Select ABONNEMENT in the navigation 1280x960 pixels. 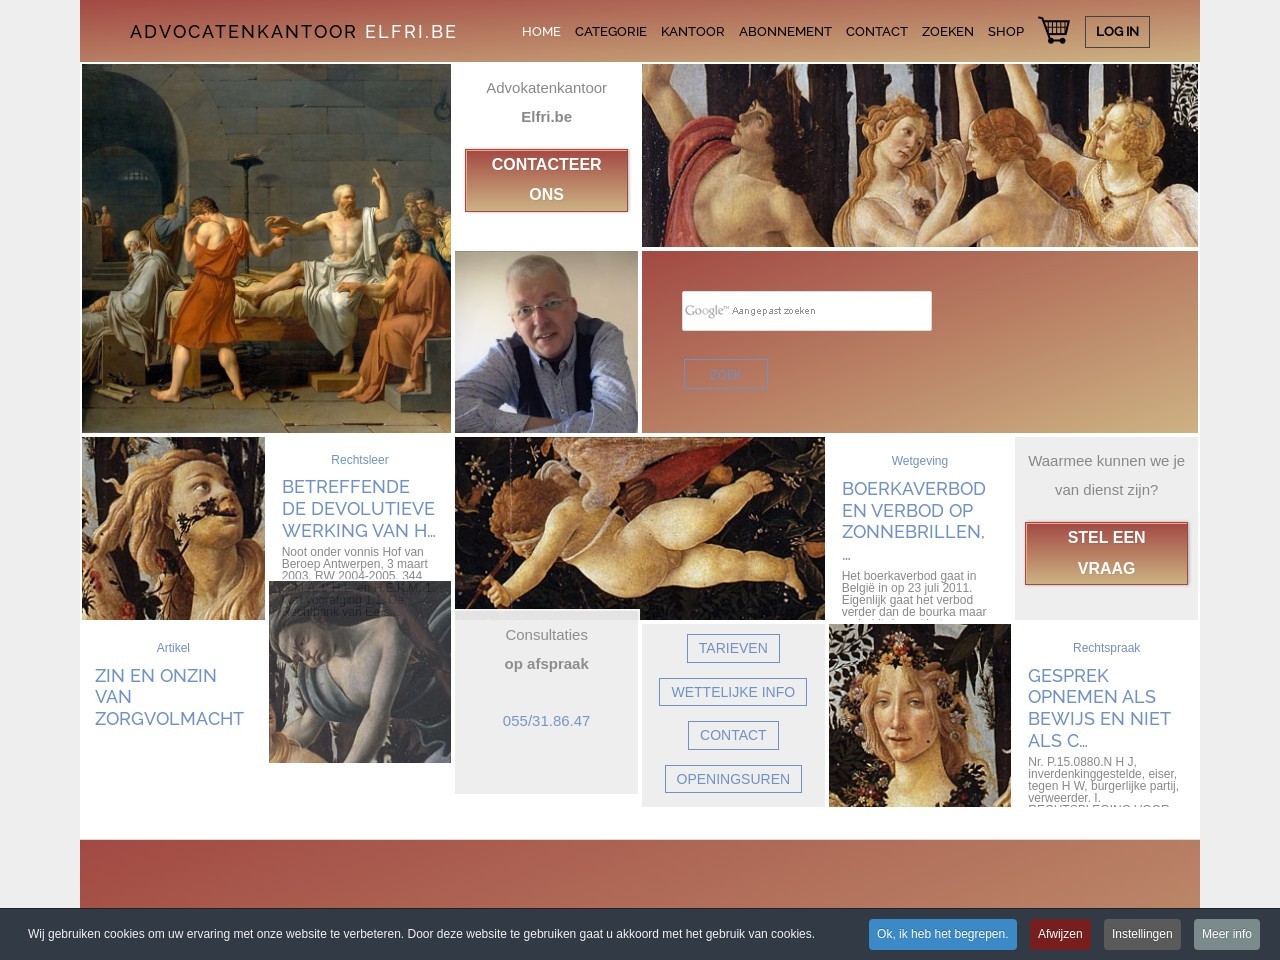click(x=785, y=31)
